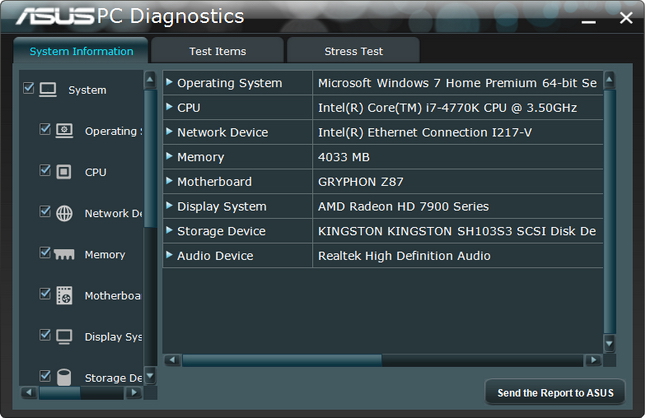Click the 'GRYPHON Z87' motherboard value
Viewport: 645px width, 418px height.
point(361,182)
